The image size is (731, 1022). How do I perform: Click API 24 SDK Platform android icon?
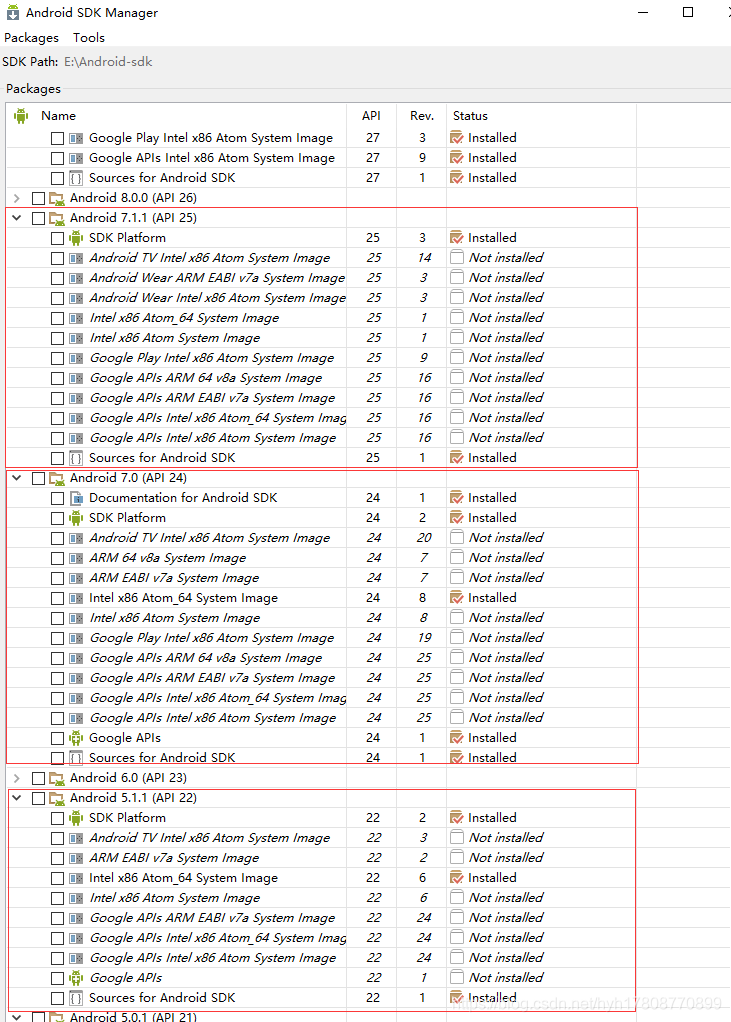tap(76, 518)
